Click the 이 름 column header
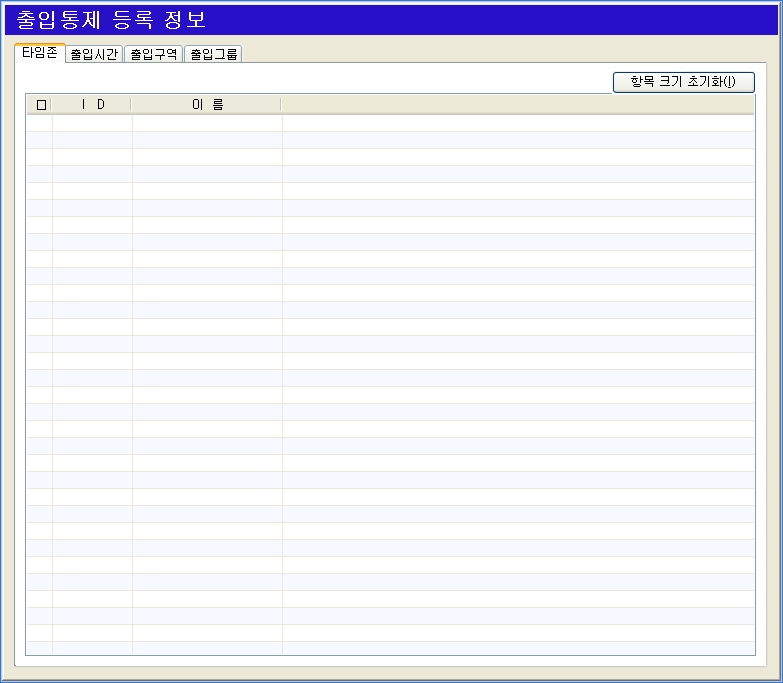 207,104
